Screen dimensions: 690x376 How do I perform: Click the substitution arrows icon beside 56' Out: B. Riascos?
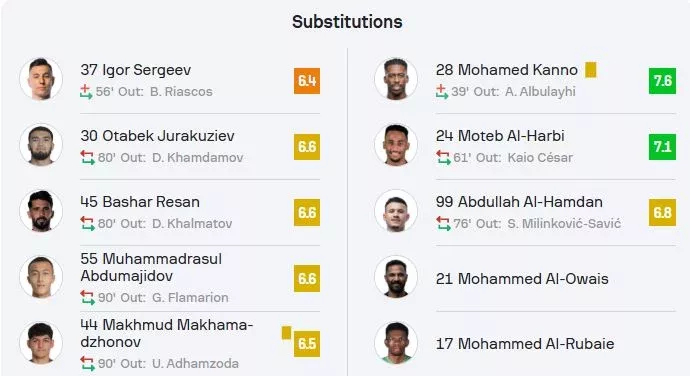point(86,92)
